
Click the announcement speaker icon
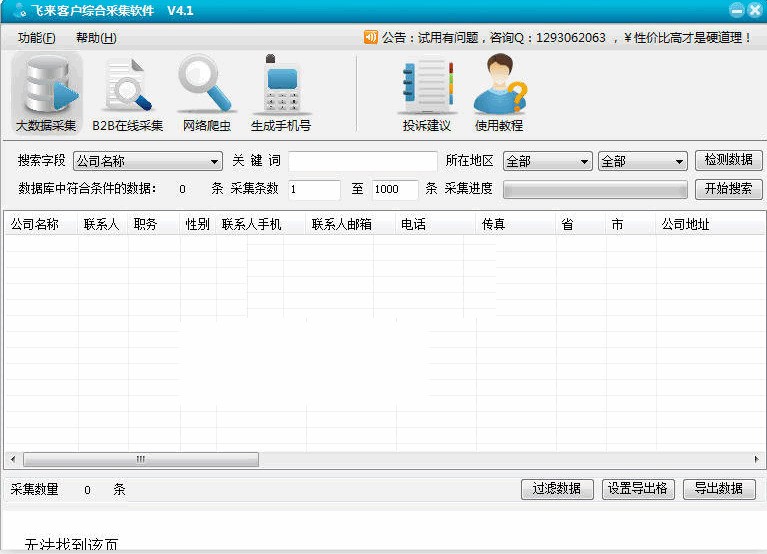pyautogui.click(x=370, y=37)
